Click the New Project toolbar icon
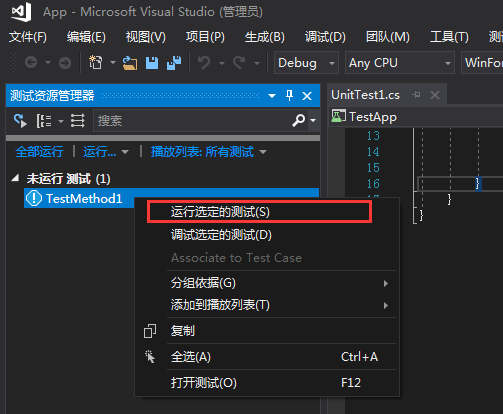The height and width of the screenshot is (414, 503). coord(95,62)
